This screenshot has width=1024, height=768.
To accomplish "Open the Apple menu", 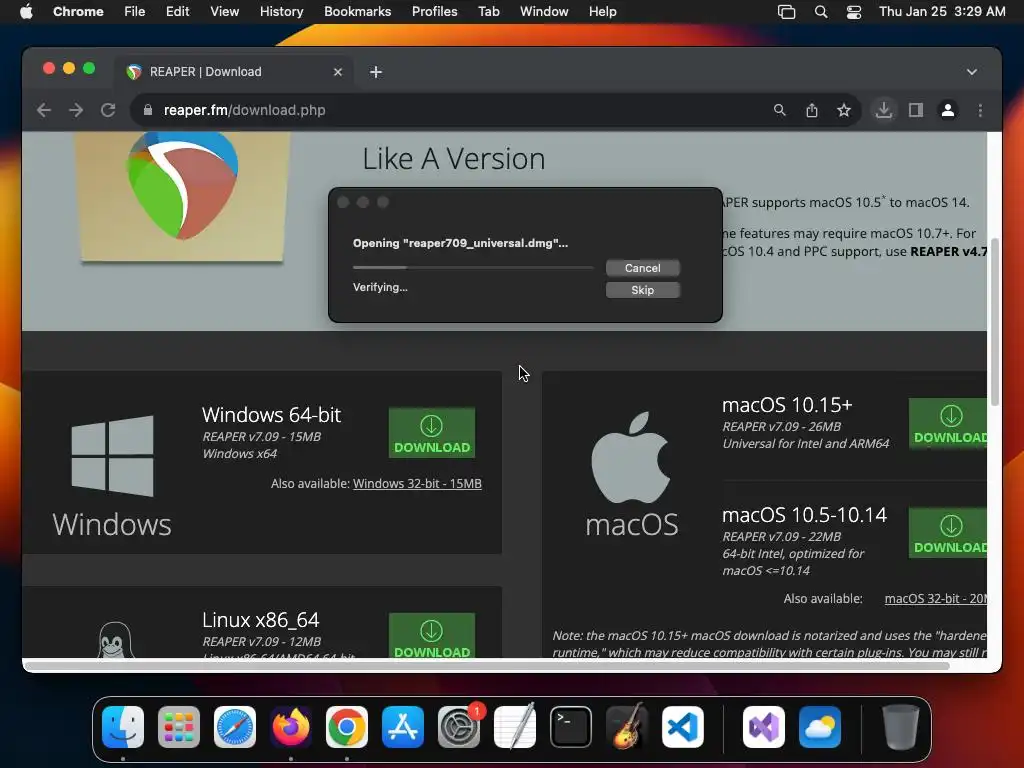I will [26, 12].
